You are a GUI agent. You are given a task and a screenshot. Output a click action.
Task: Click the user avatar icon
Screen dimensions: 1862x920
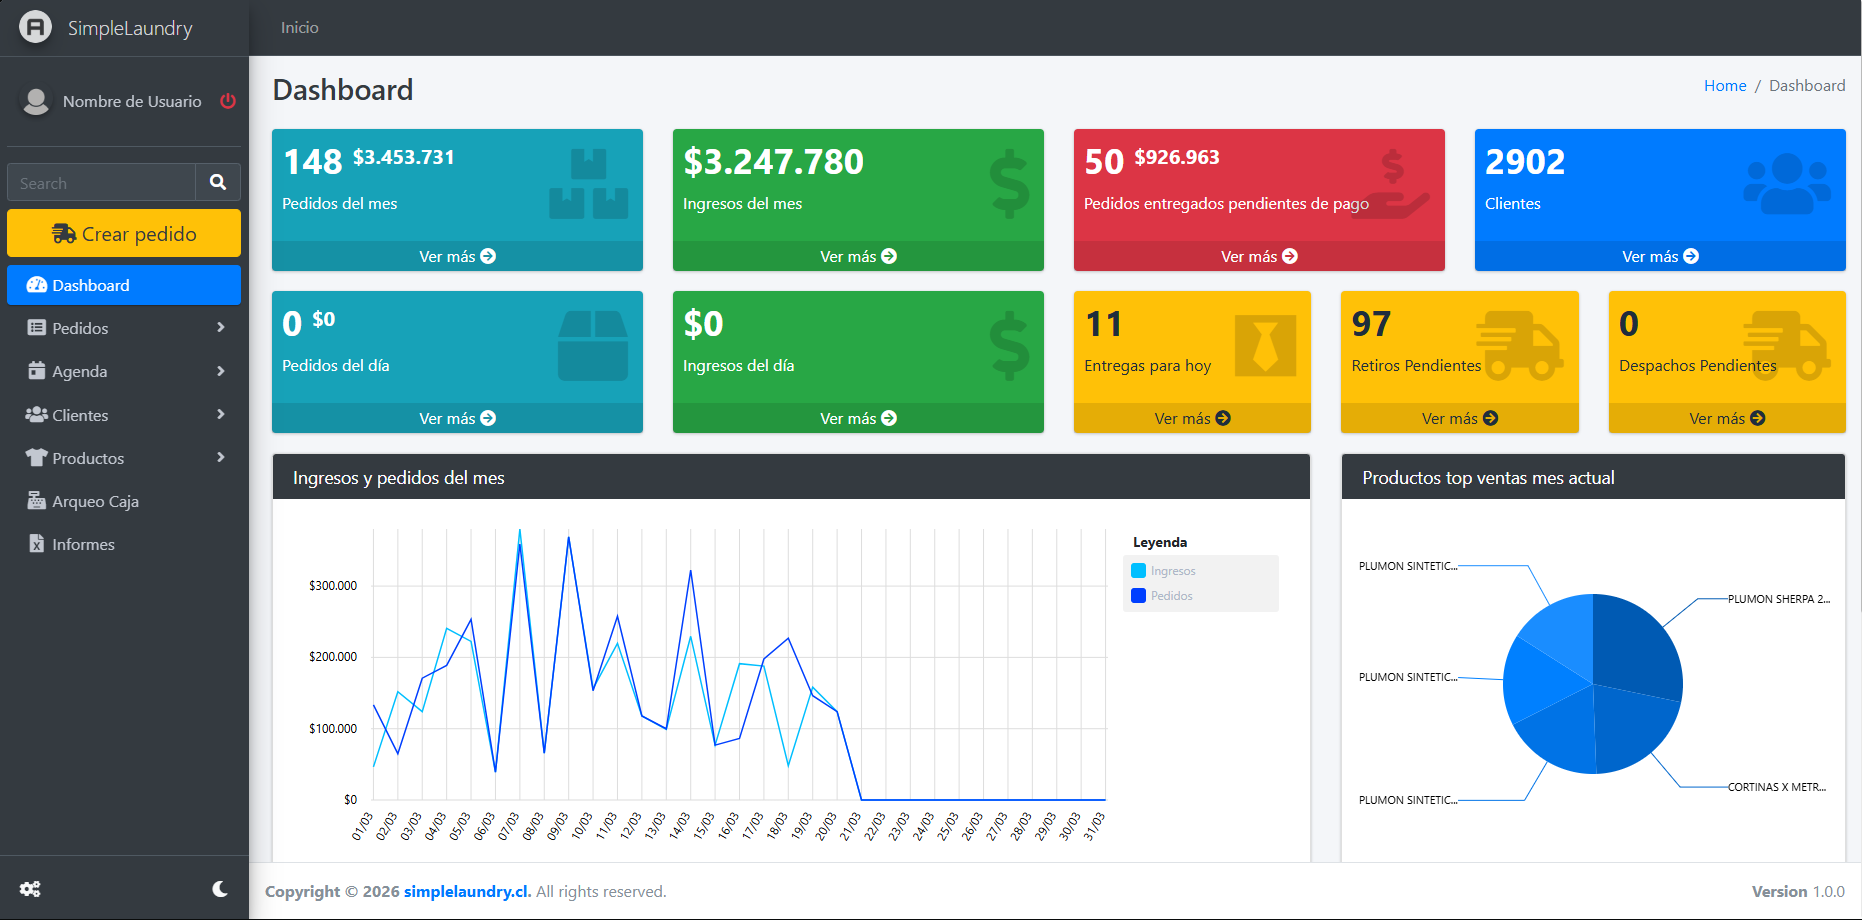[x=36, y=101]
